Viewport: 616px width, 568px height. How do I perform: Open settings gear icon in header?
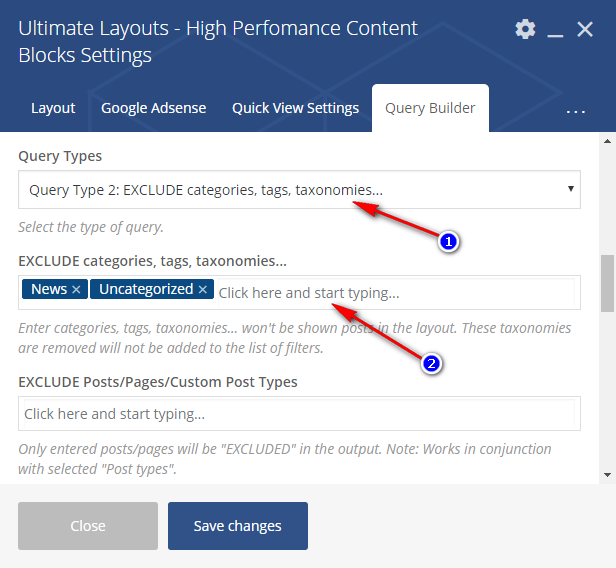click(x=525, y=29)
